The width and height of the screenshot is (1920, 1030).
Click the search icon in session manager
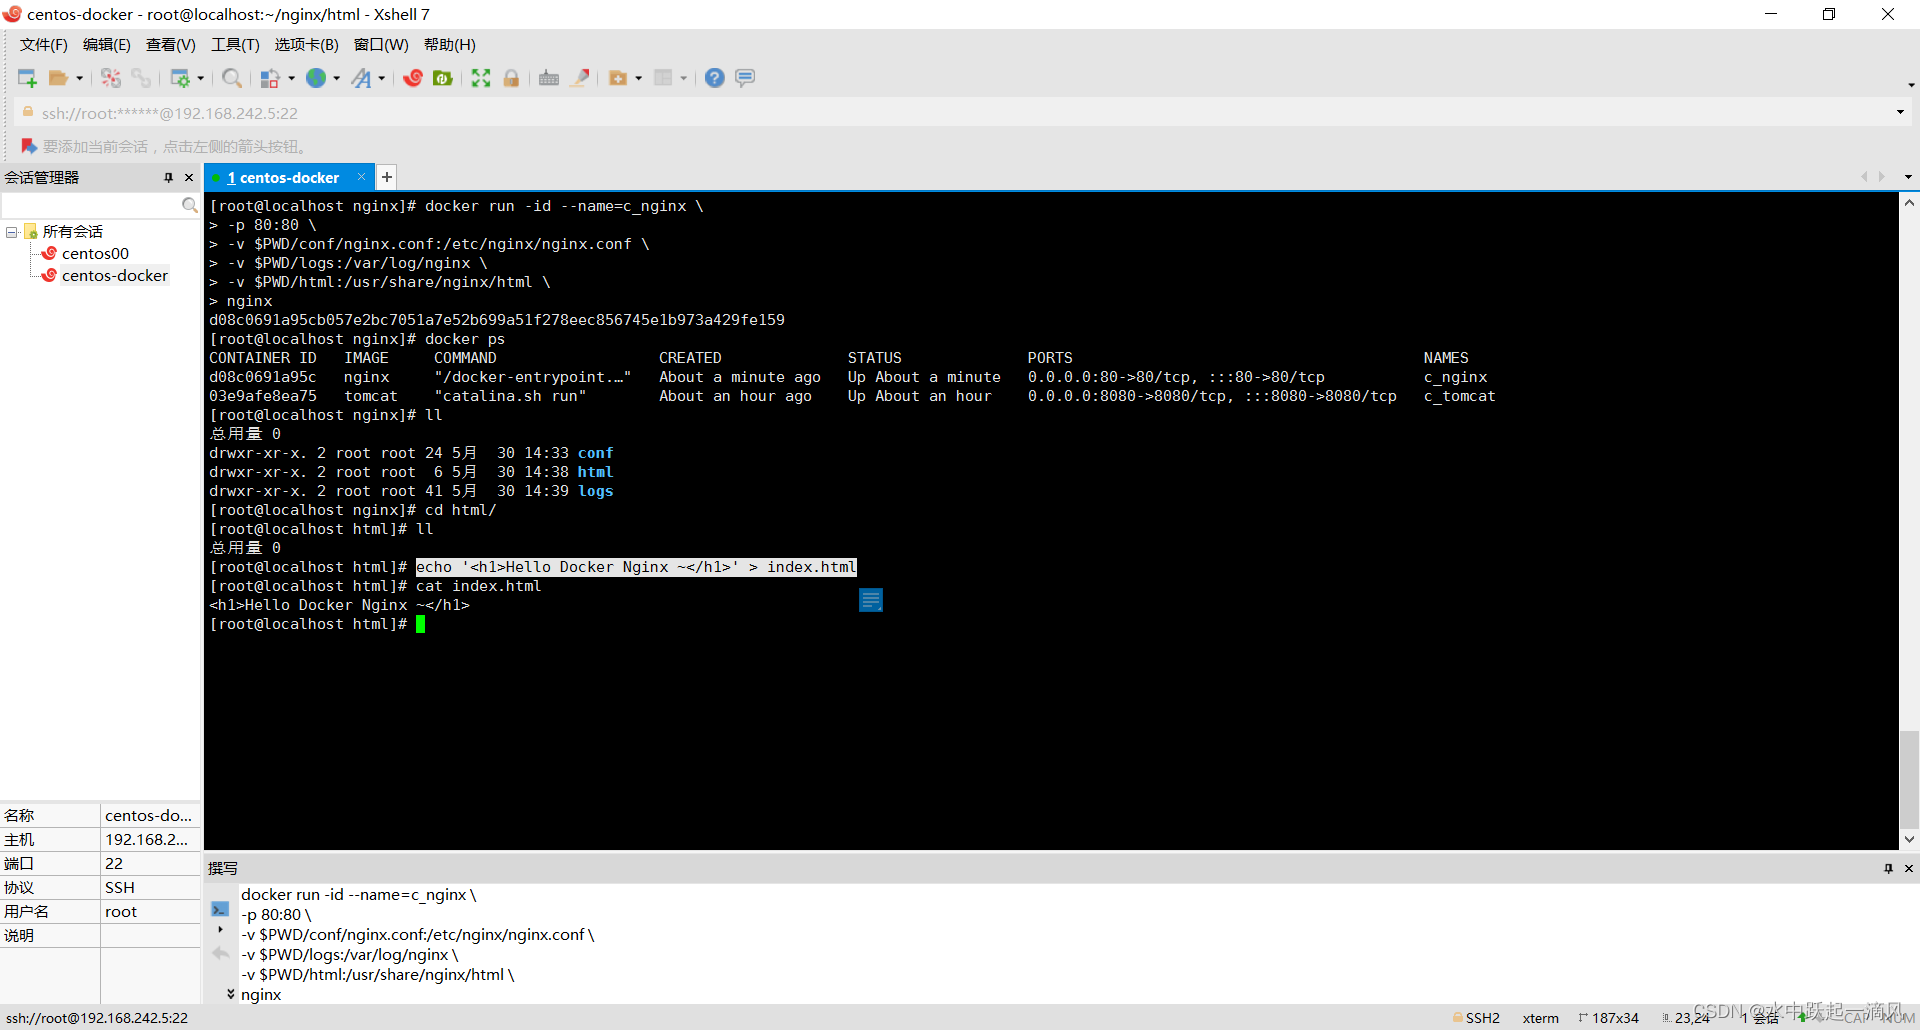[x=189, y=205]
